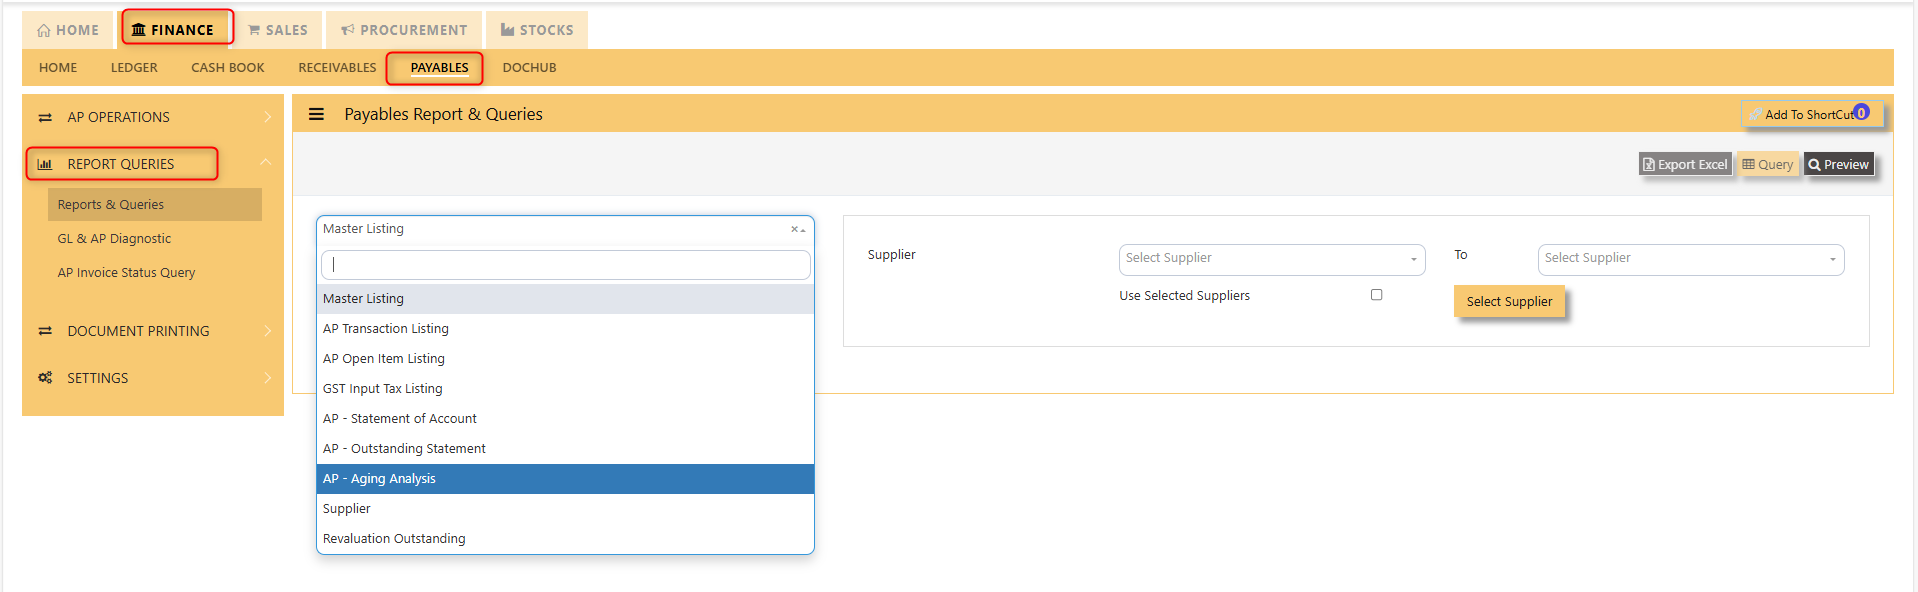Open the Sales cart icon tab
Viewport: 1918px width, 592px height.
pos(254,31)
